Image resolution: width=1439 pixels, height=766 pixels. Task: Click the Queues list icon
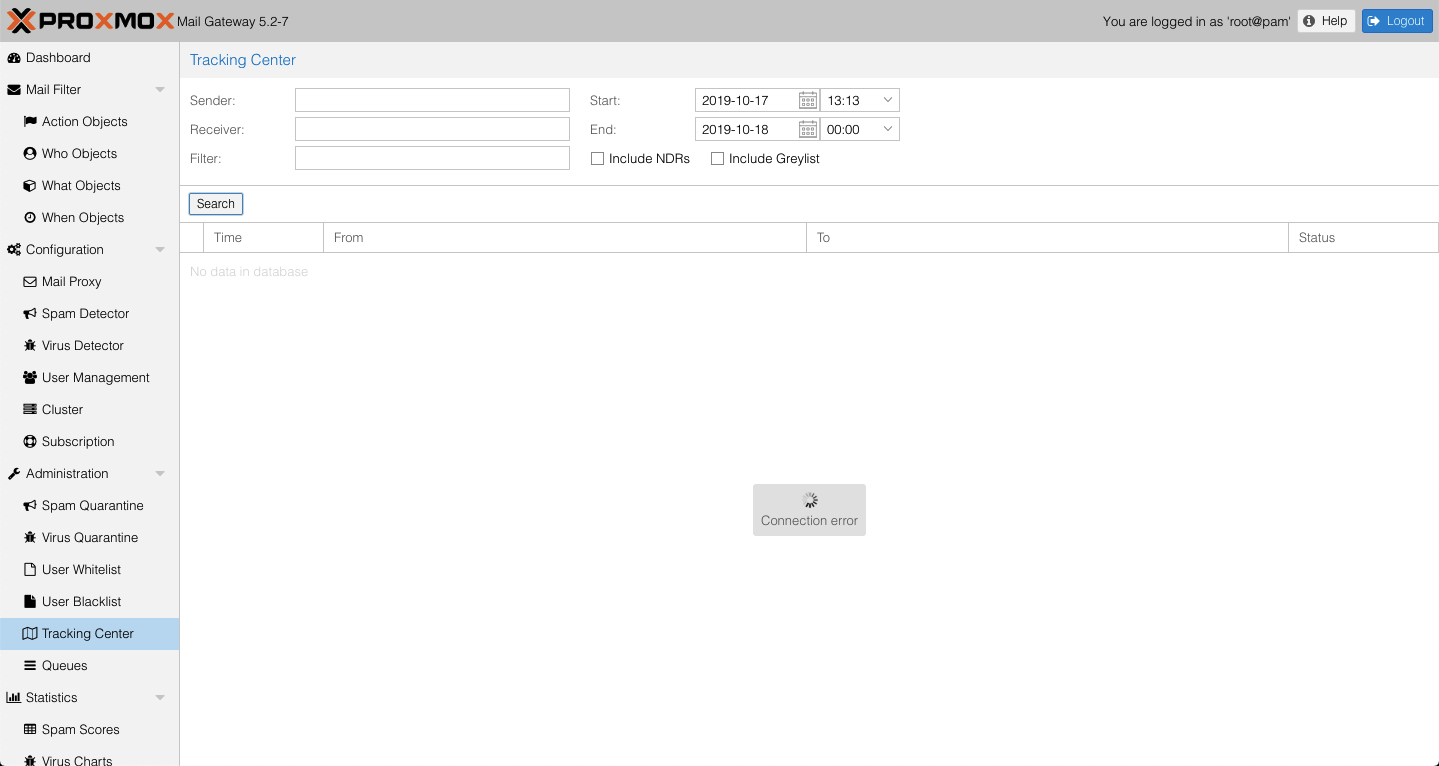(x=30, y=666)
